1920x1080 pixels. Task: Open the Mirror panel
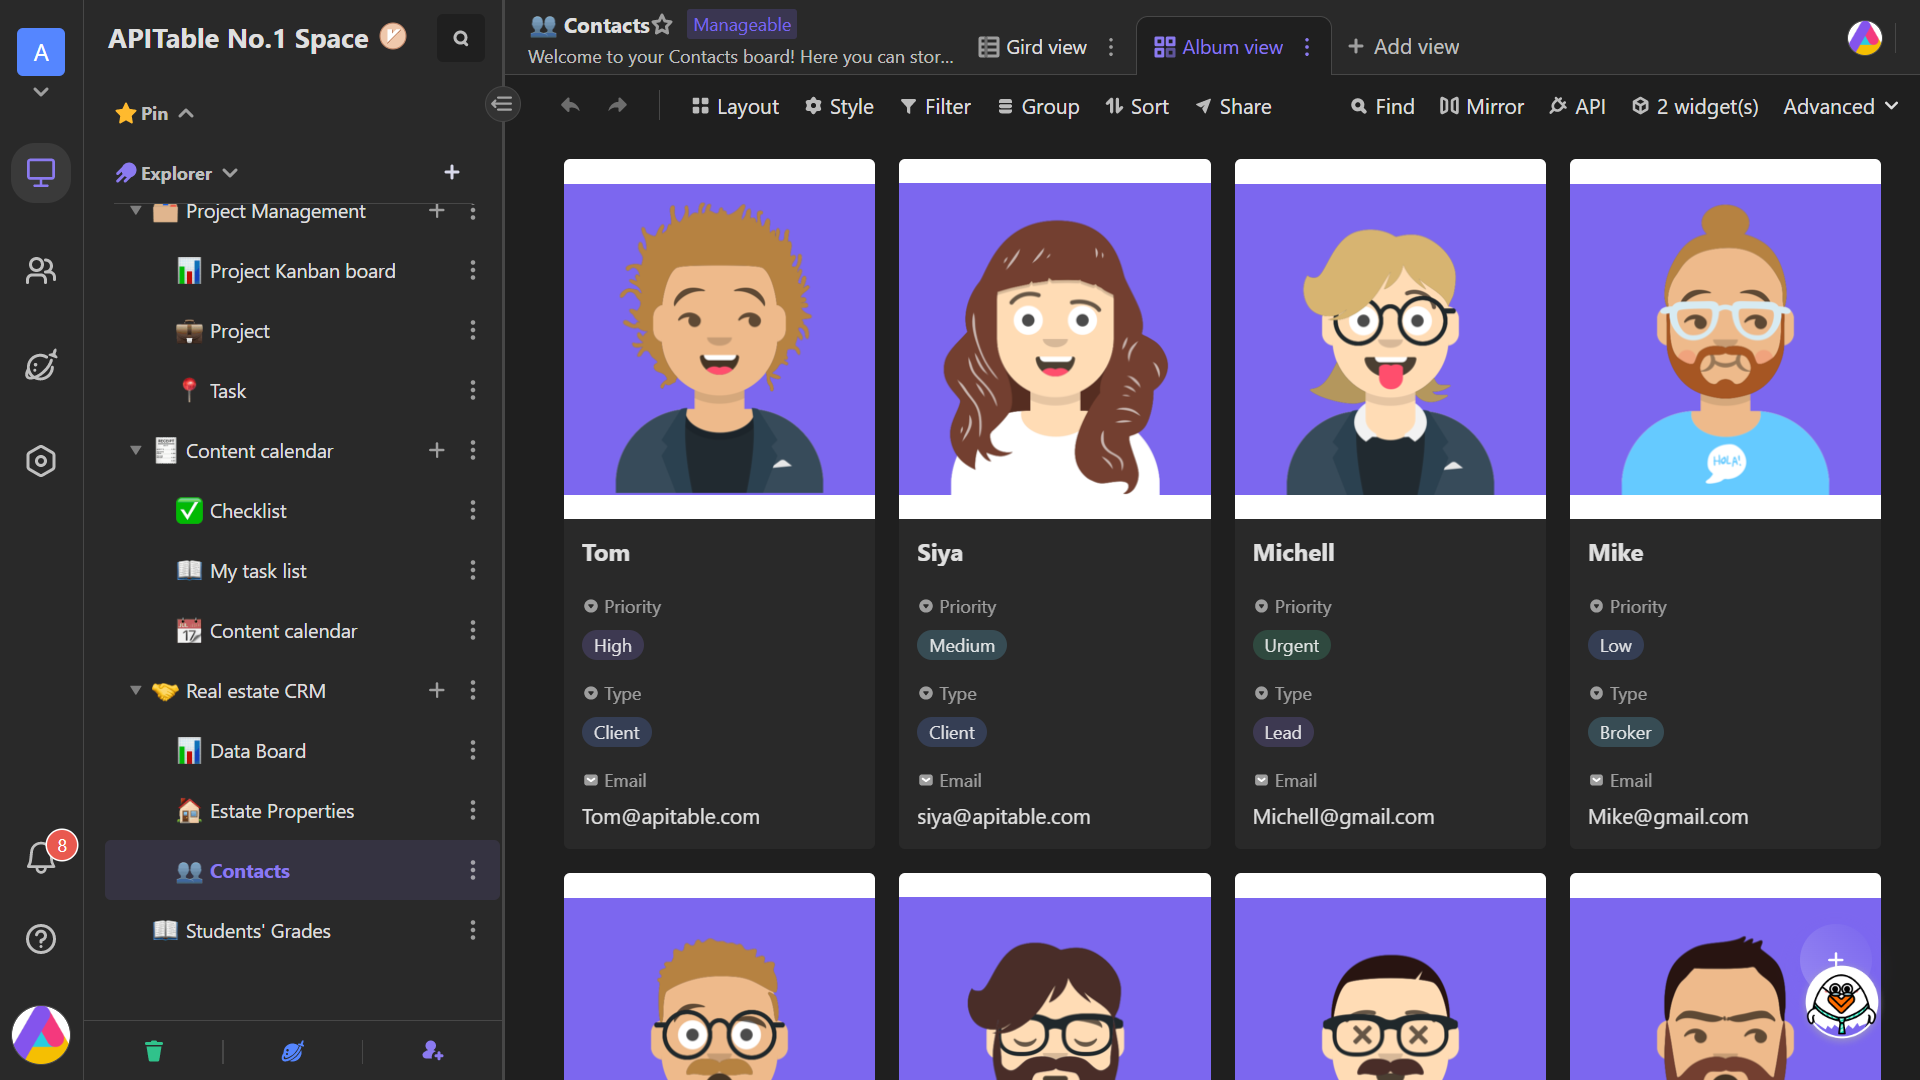pyautogui.click(x=1481, y=106)
